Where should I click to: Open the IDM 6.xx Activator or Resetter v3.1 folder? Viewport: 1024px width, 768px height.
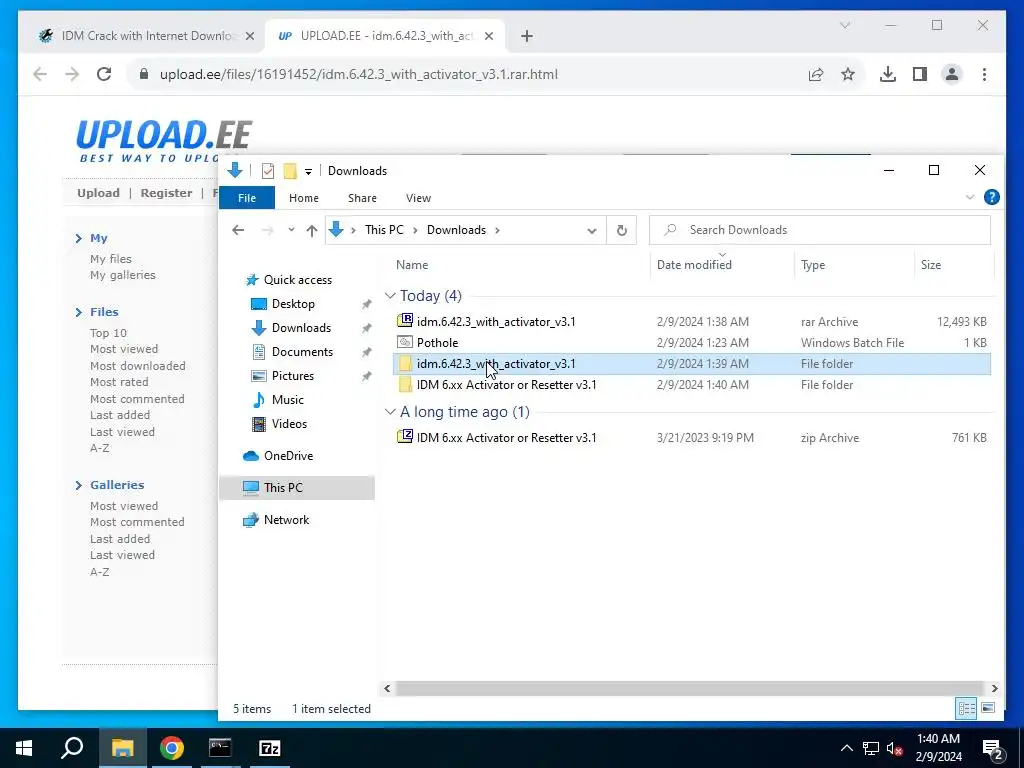coord(506,385)
